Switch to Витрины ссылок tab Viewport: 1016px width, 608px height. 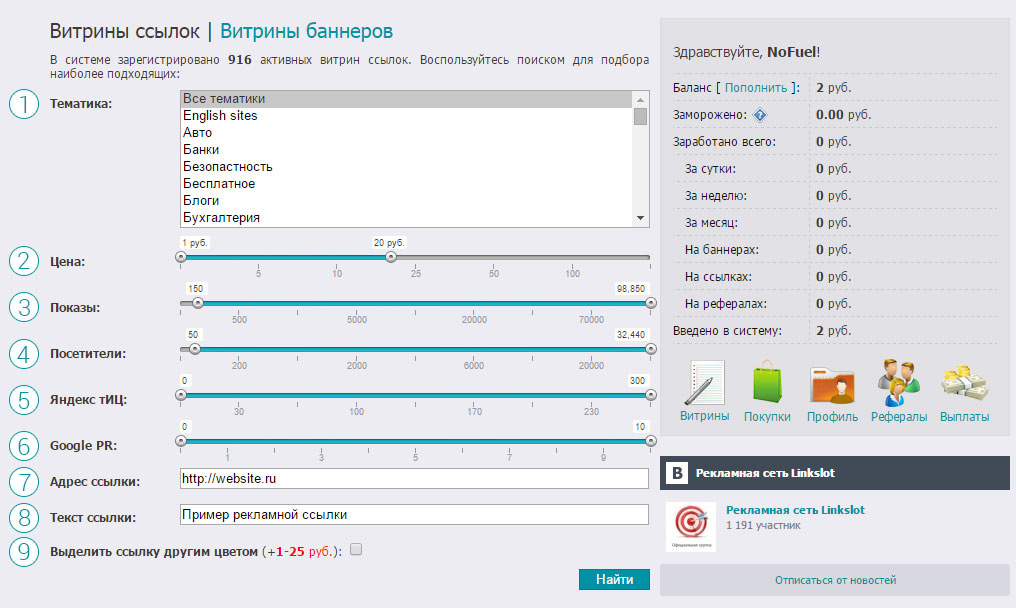[x=125, y=31]
